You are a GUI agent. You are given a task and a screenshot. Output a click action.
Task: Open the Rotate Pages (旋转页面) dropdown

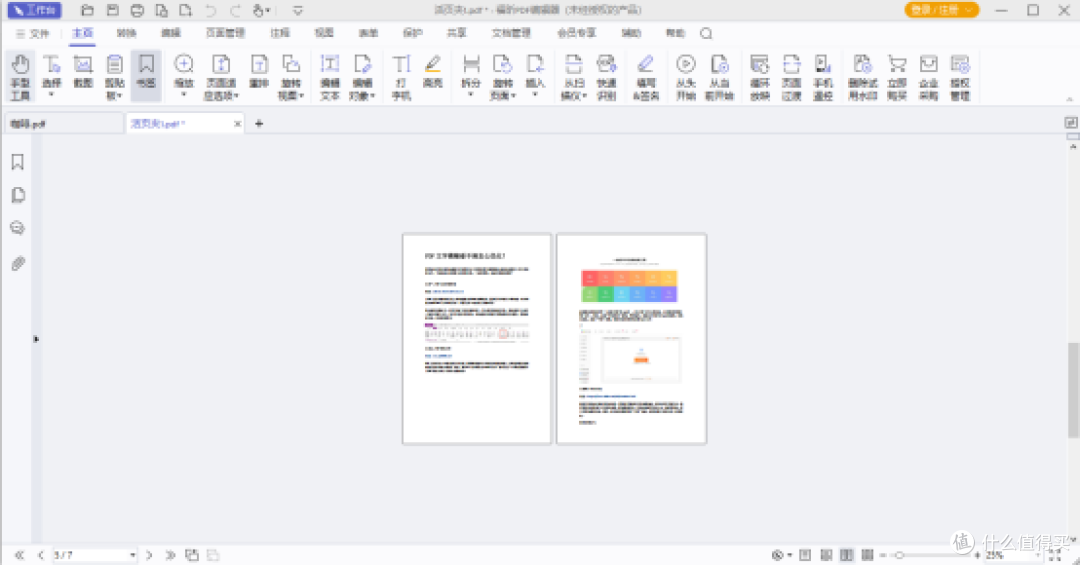tap(503, 76)
